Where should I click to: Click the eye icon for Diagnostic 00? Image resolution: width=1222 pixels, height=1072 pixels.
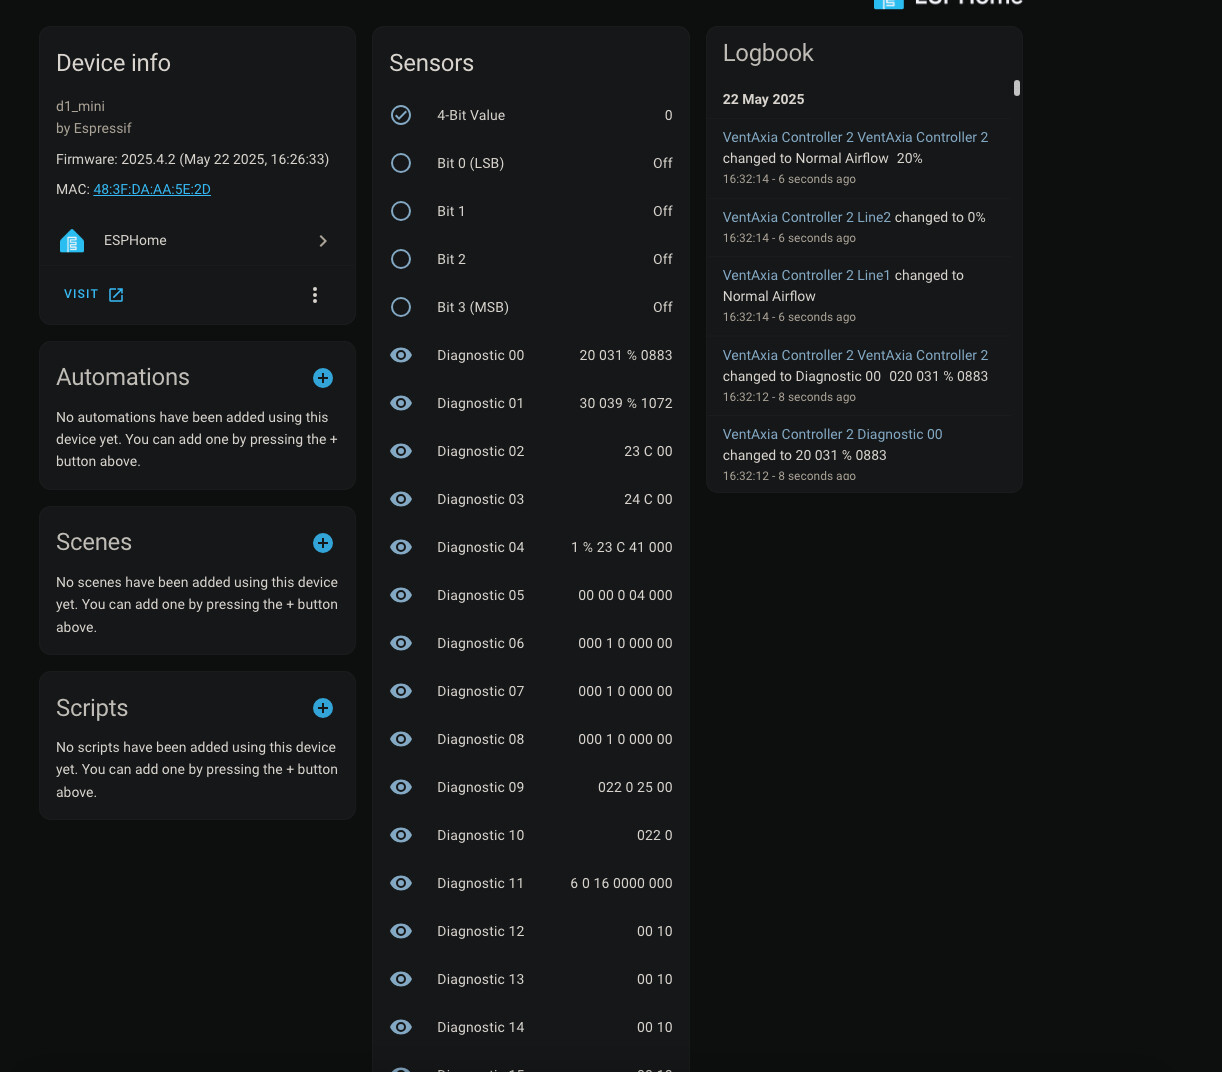(x=401, y=355)
